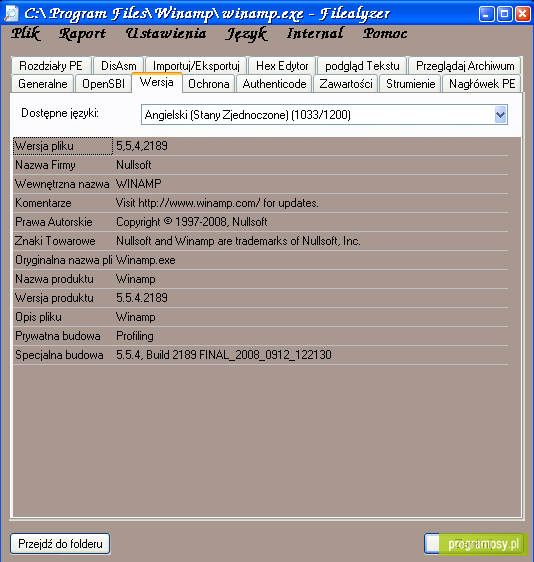Image resolution: width=534 pixels, height=562 pixels.
Task: Click the Nullsoft company value
Action: (x=134, y=165)
